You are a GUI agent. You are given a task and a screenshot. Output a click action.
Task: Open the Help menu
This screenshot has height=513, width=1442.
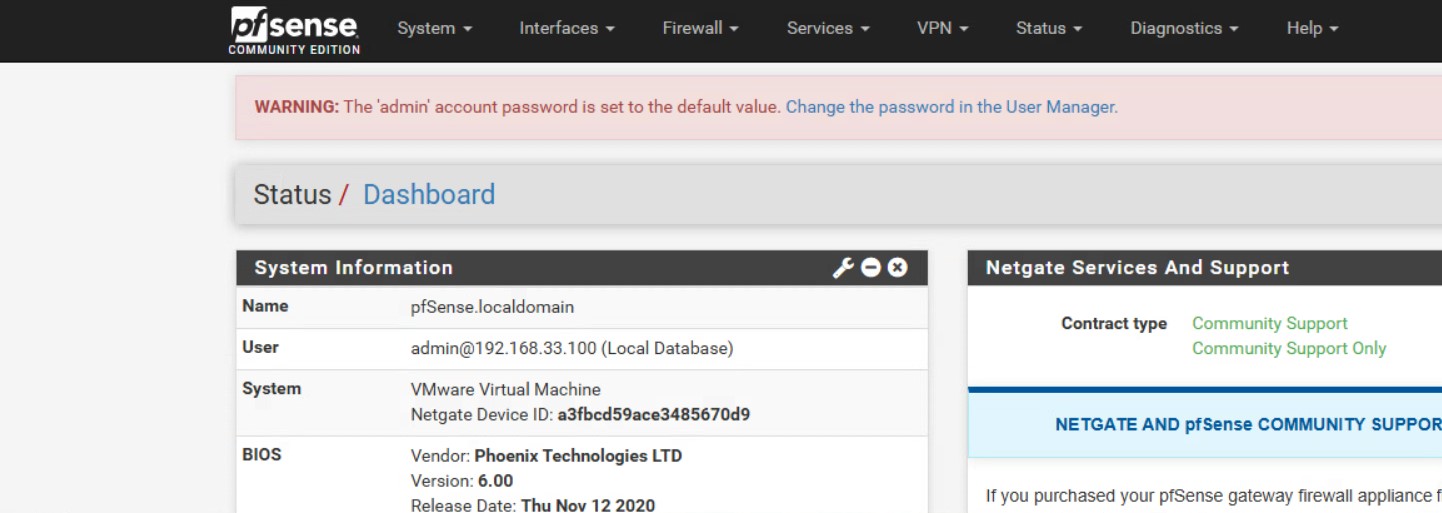click(x=1312, y=28)
